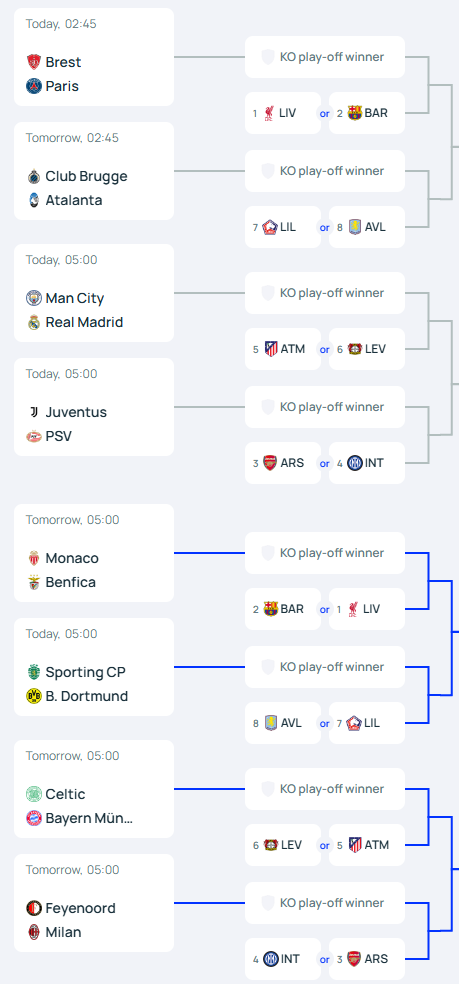Click the PSV team name

click(x=58, y=436)
